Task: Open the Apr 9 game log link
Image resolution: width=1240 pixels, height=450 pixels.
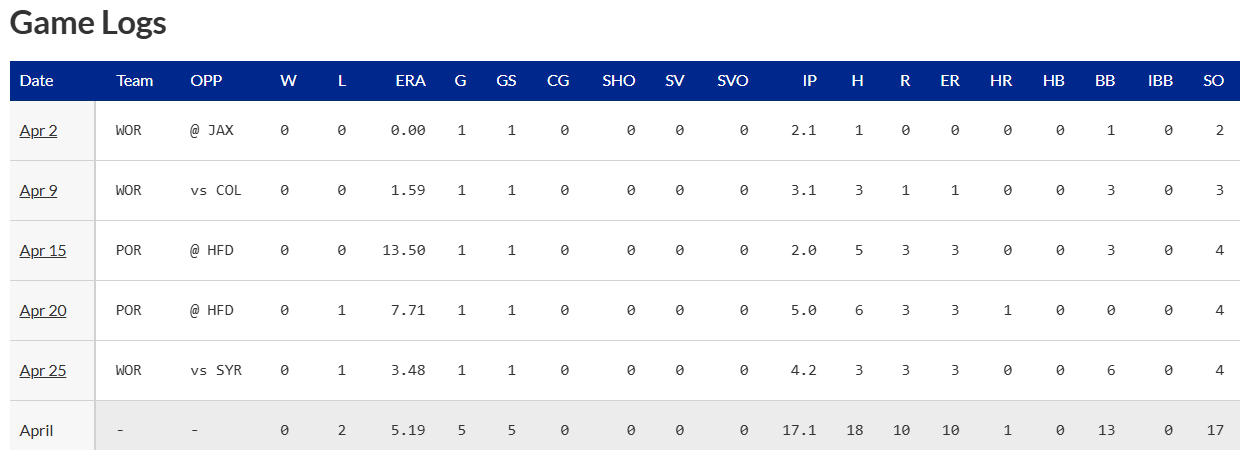Action: click(x=38, y=190)
